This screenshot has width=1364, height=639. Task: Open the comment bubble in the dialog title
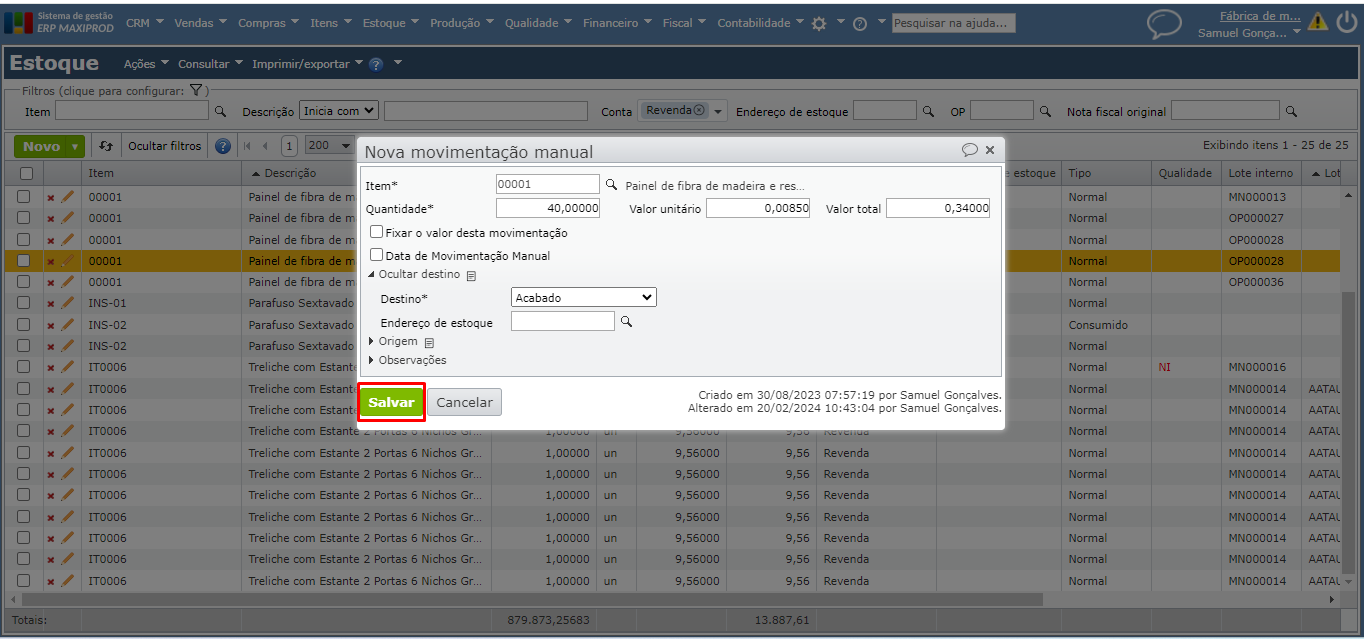tap(969, 150)
